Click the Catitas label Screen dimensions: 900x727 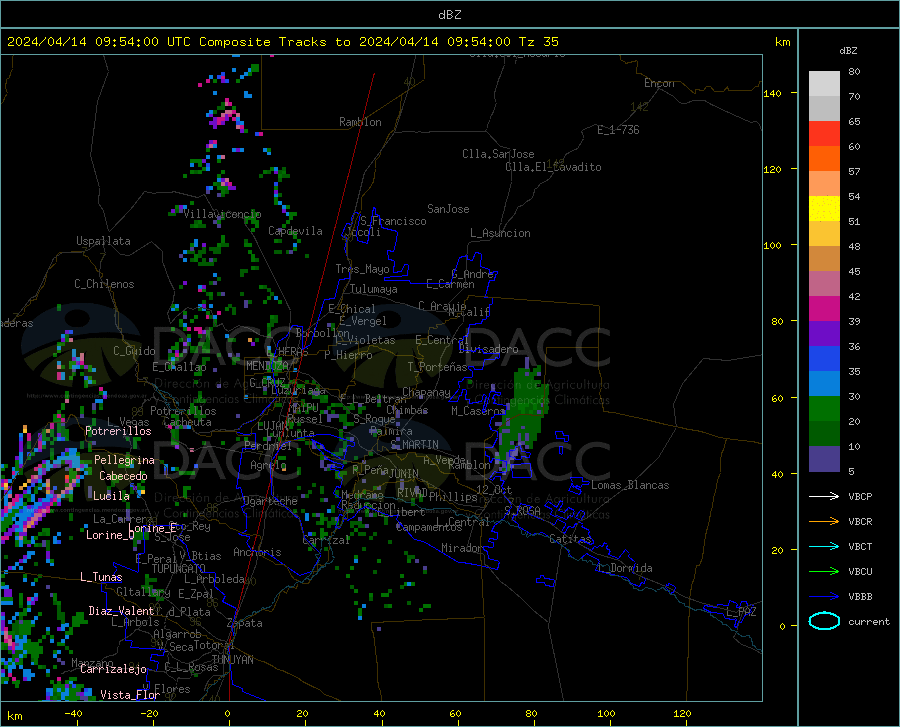click(570, 539)
